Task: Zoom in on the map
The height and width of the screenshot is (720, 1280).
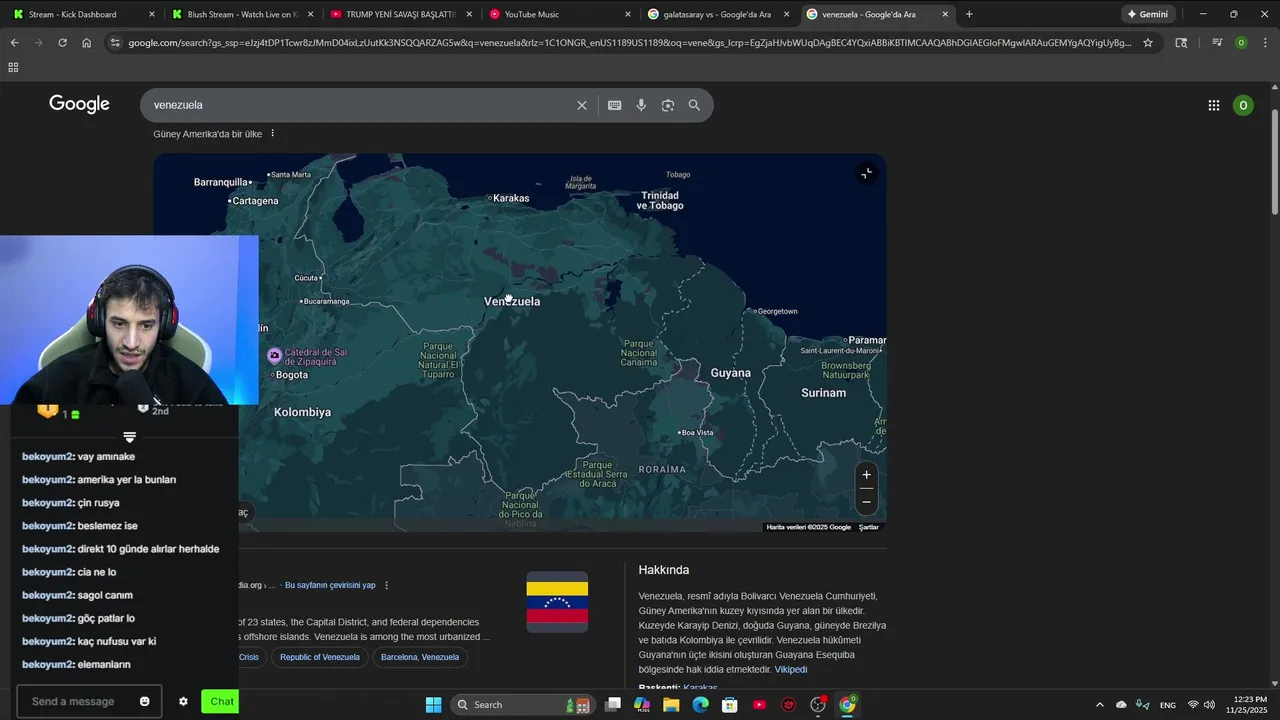Action: point(867,475)
